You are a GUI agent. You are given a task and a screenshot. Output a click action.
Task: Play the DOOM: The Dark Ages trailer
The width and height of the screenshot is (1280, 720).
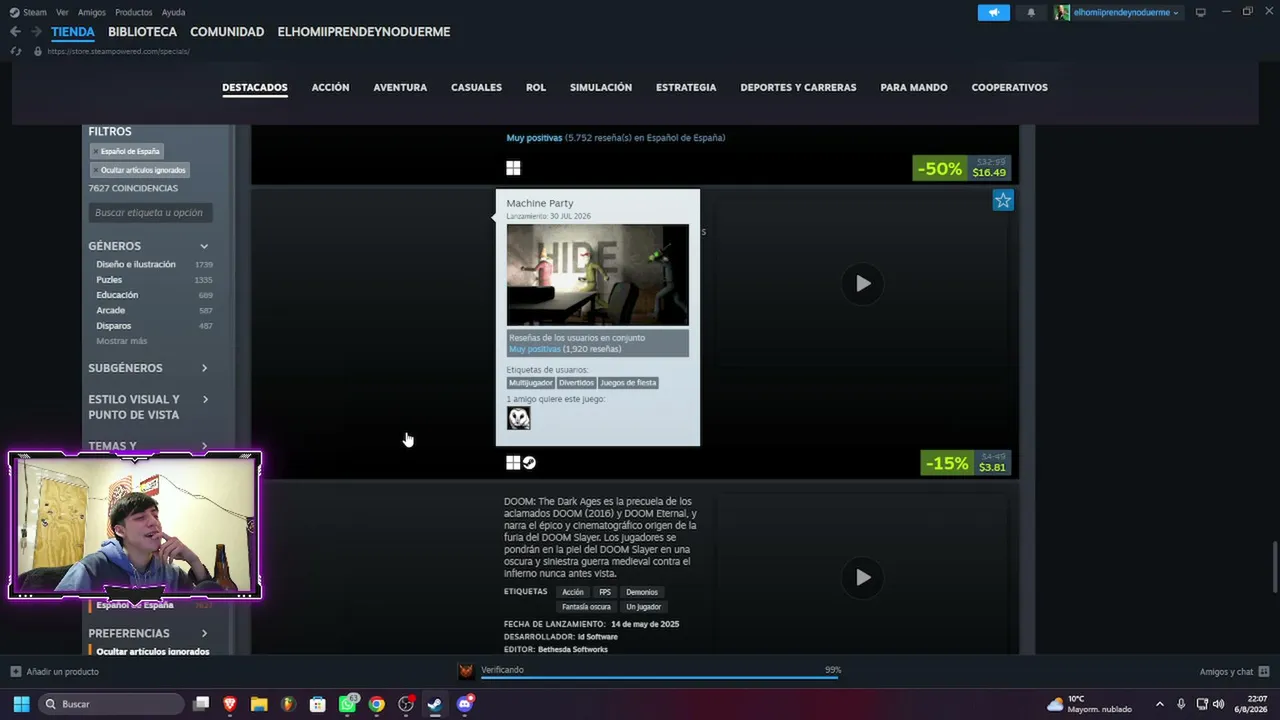coord(862,577)
